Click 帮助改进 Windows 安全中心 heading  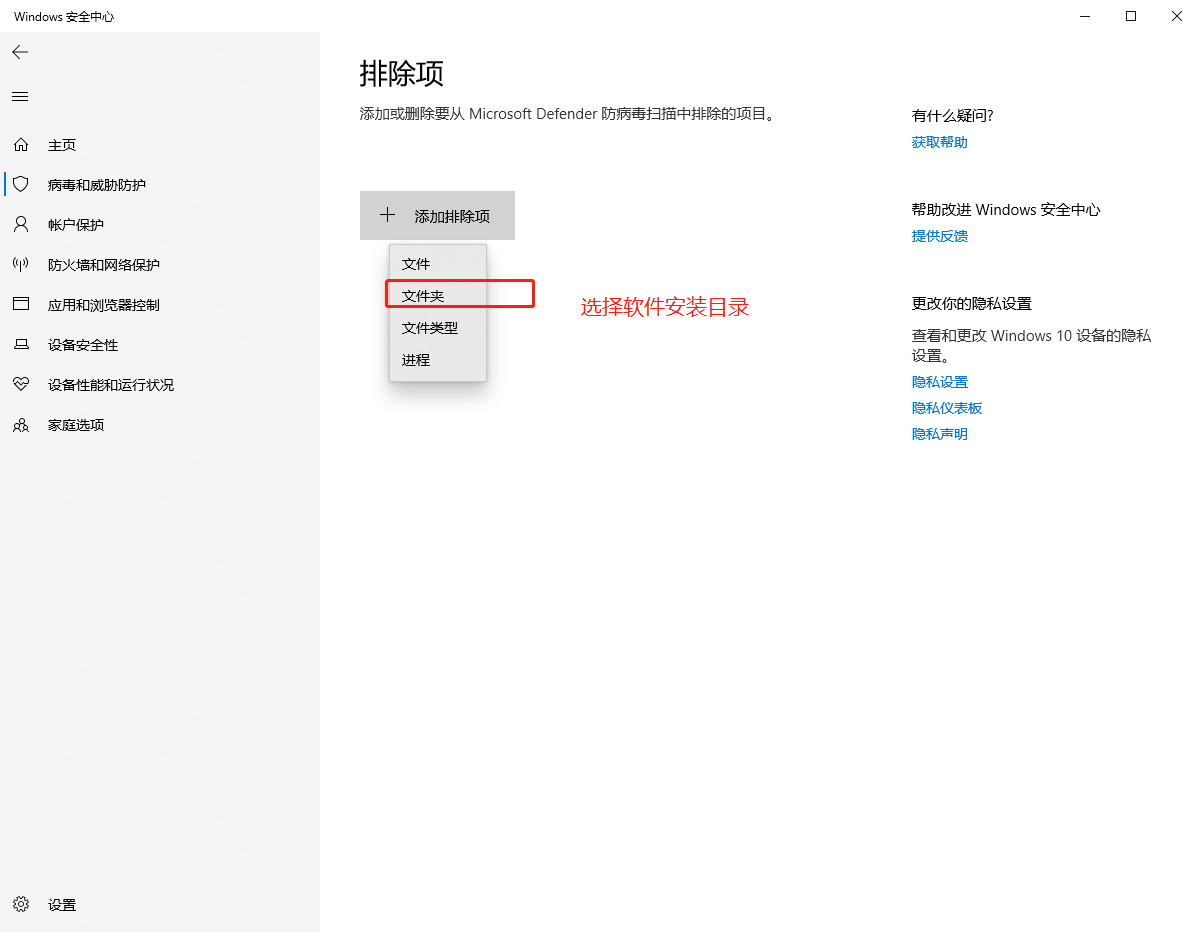coord(1006,210)
